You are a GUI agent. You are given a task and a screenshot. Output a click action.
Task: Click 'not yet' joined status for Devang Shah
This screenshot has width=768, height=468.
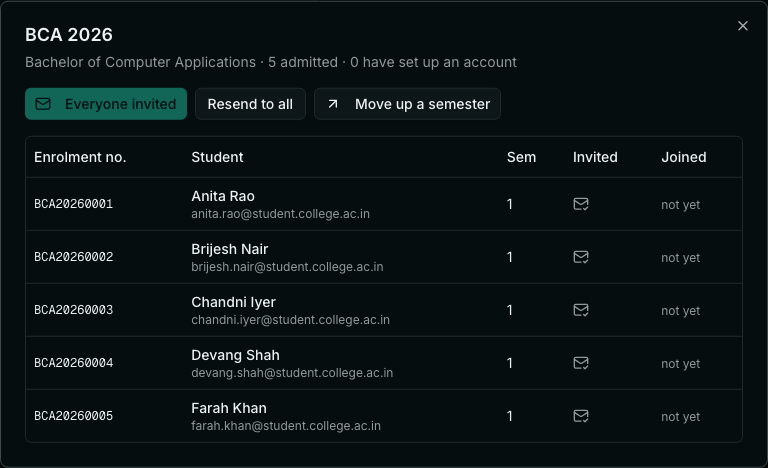point(680,364)
